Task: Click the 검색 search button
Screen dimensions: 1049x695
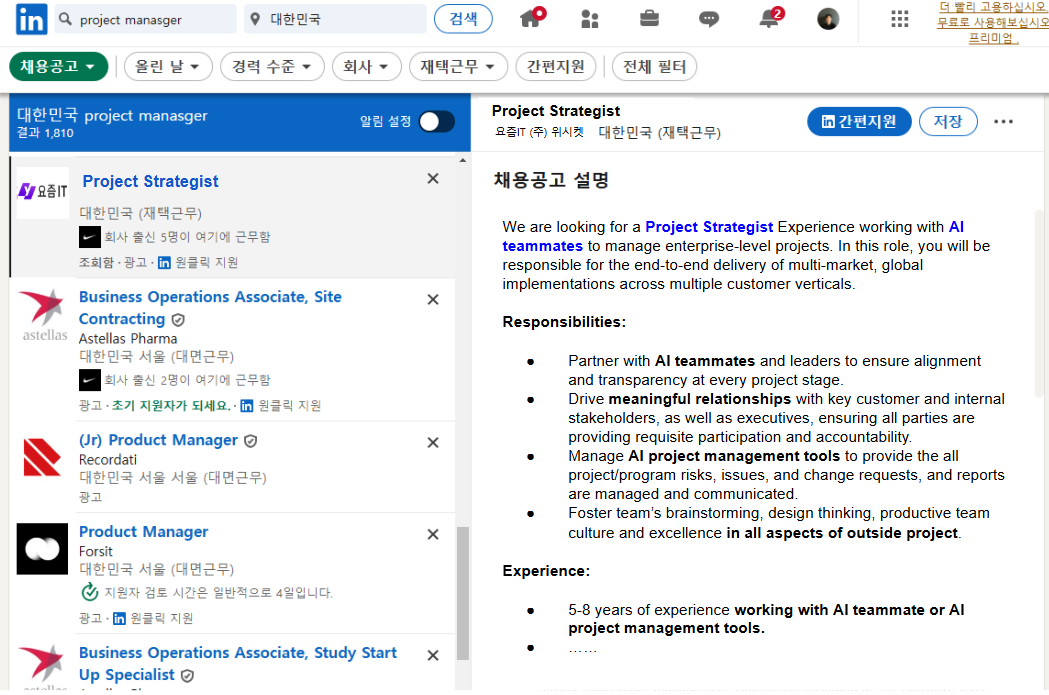Action: pyautogui.click(x=463, y=19)
